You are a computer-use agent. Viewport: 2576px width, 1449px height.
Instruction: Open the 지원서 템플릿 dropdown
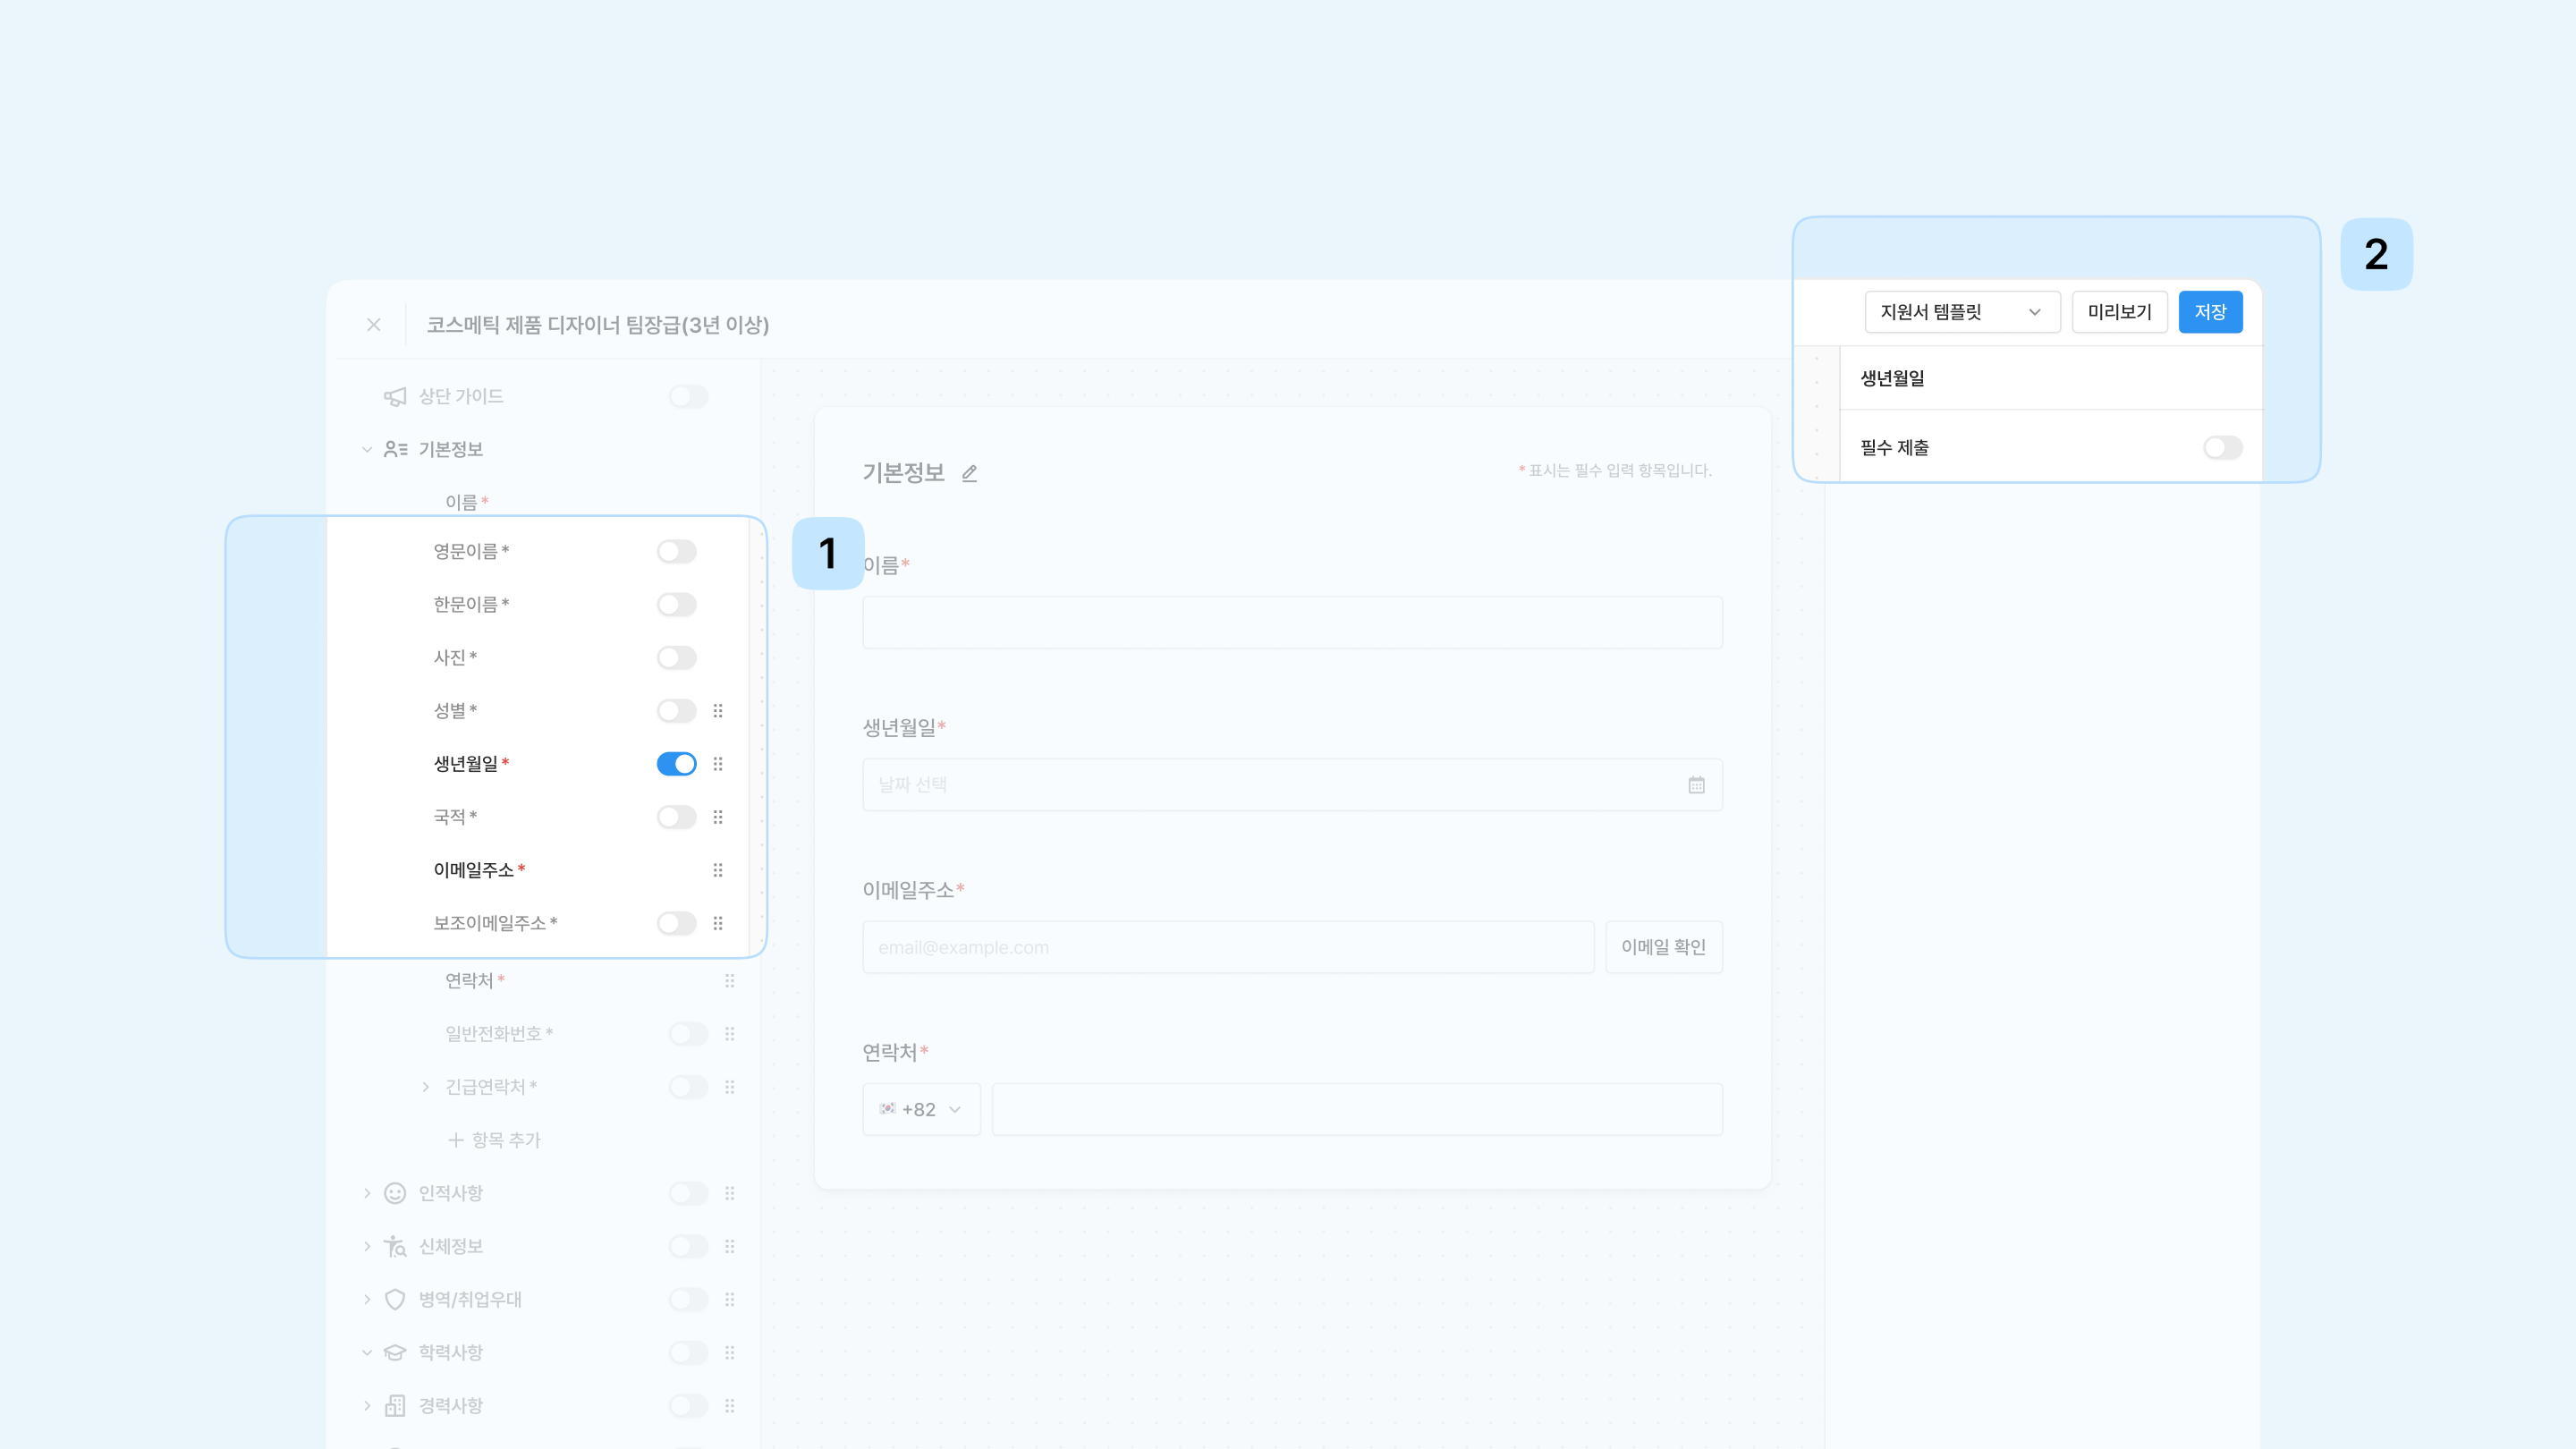point(1962,312)
